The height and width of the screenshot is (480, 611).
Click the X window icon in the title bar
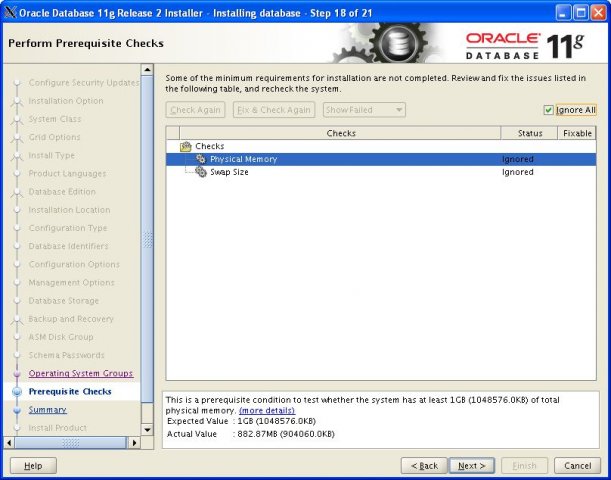(11, 13)
